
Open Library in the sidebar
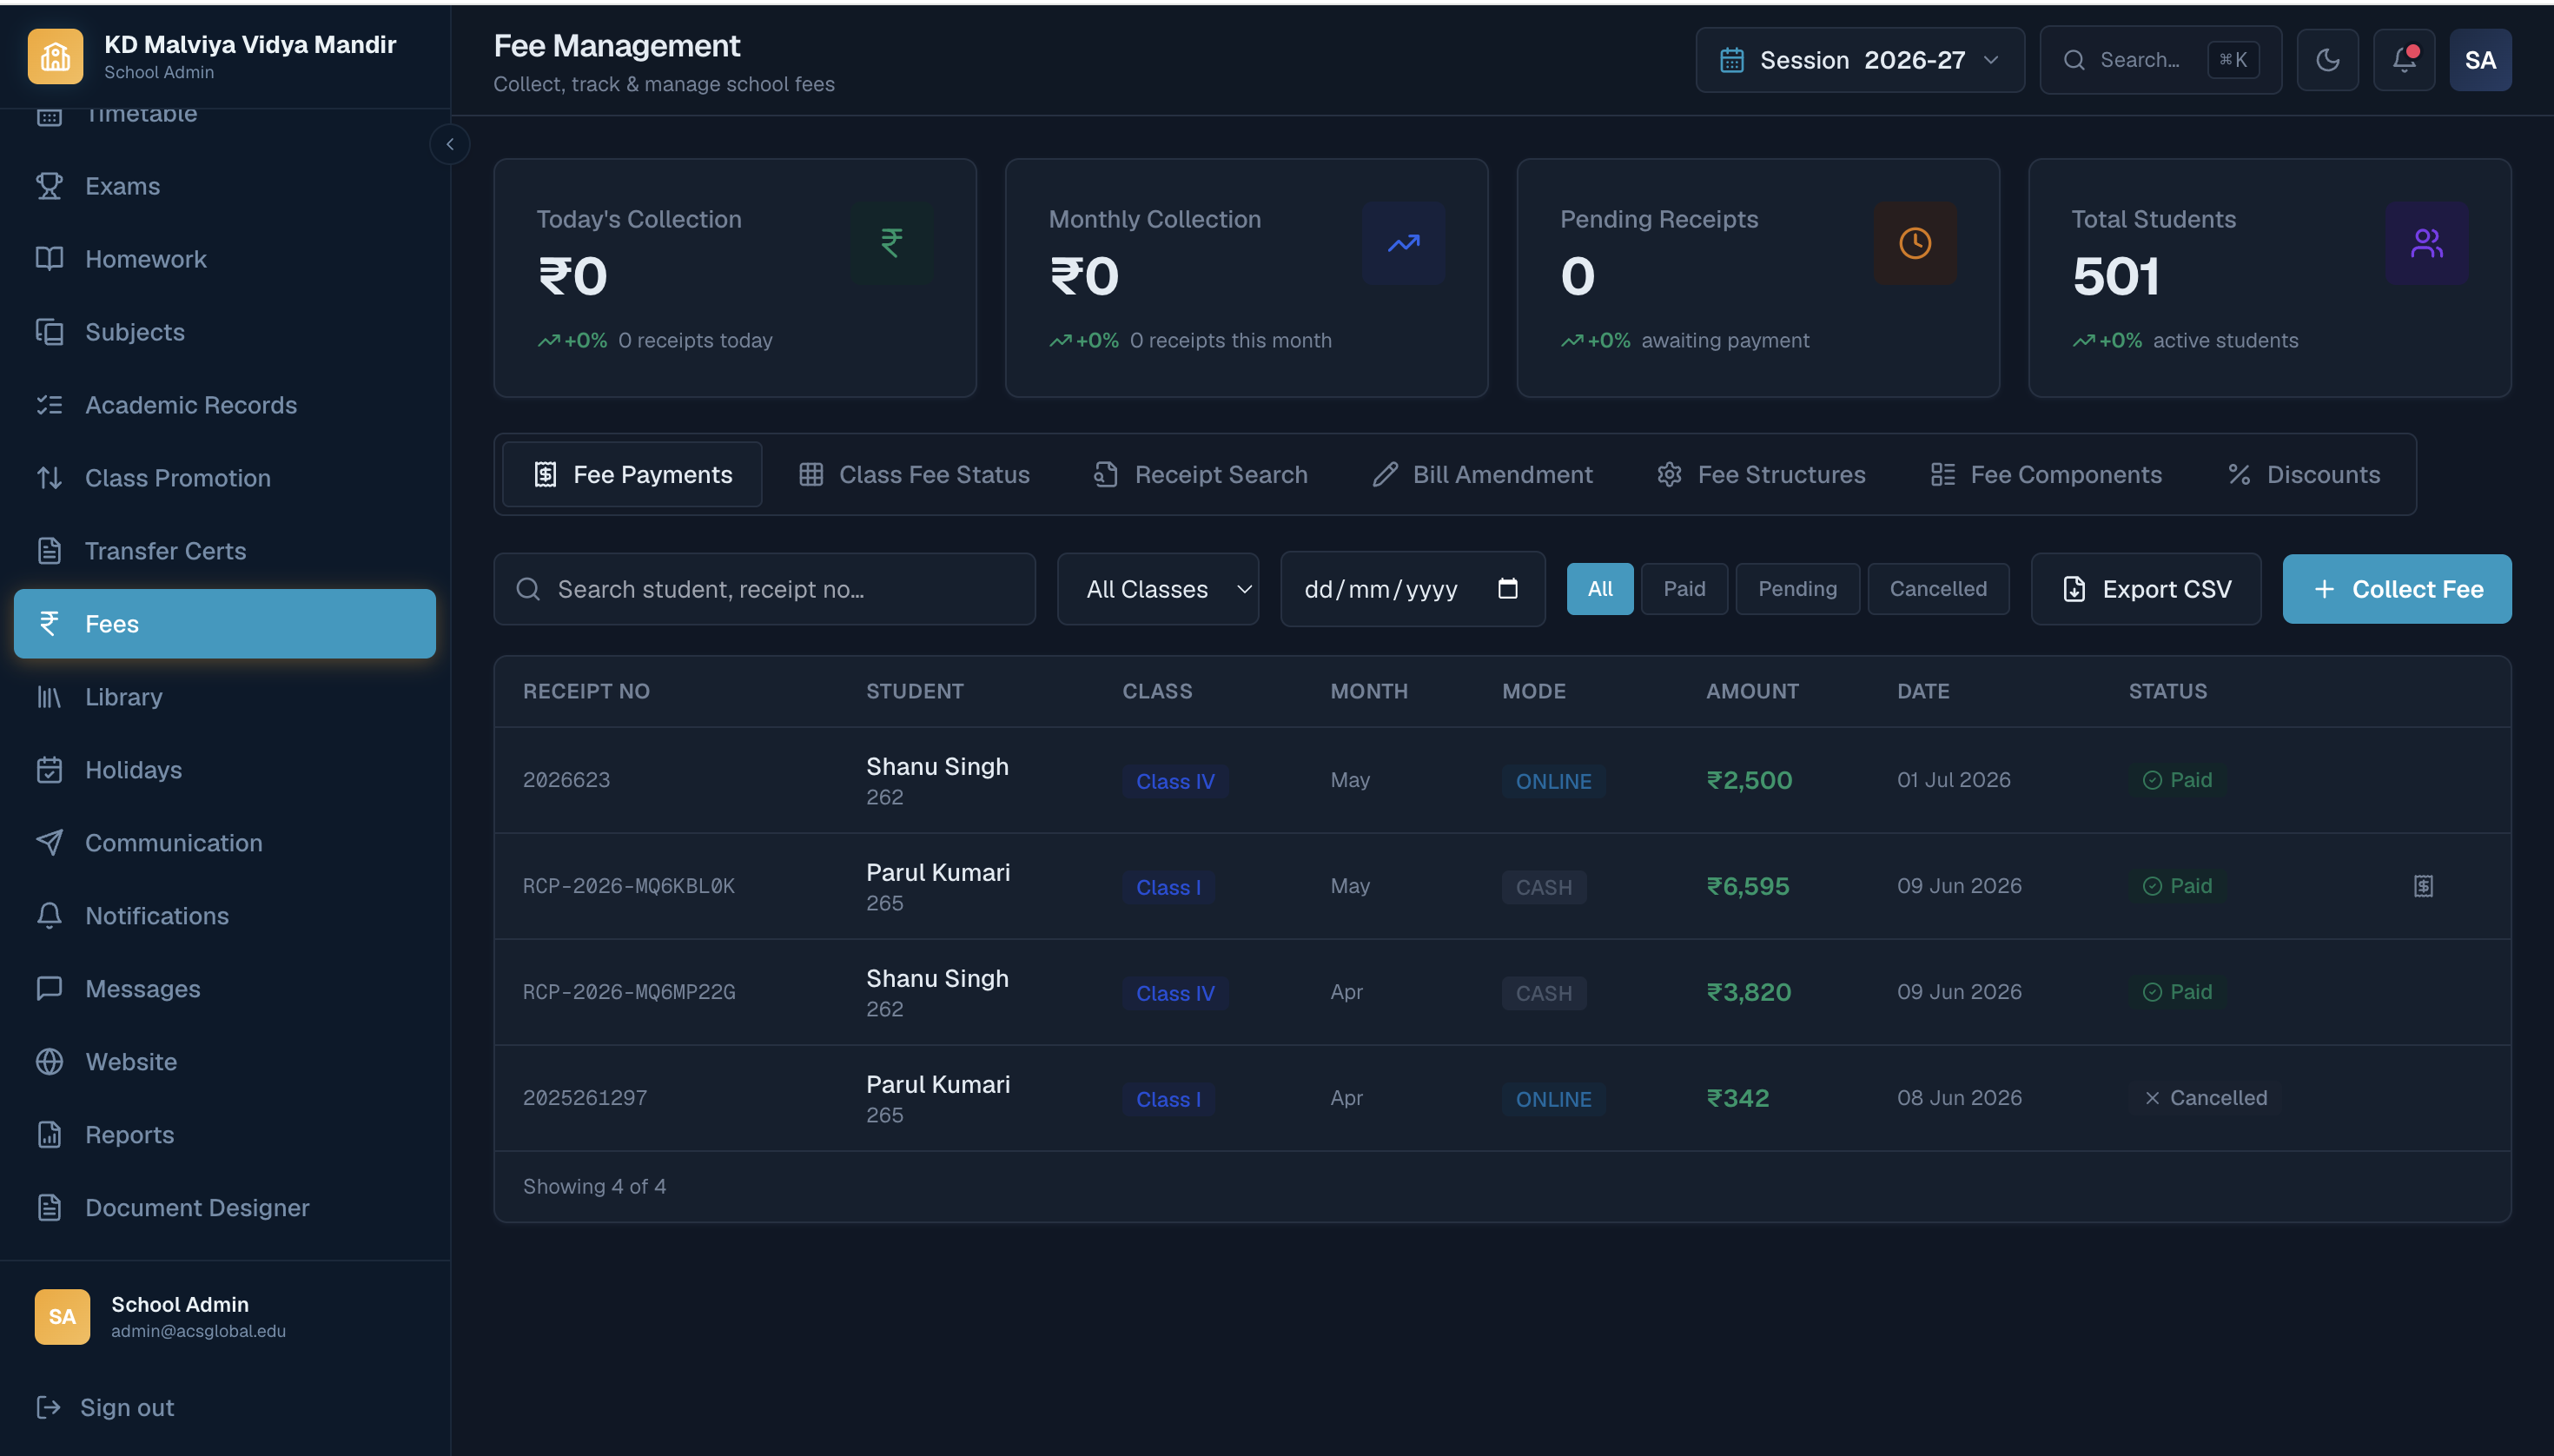click(x=224, y=697)
